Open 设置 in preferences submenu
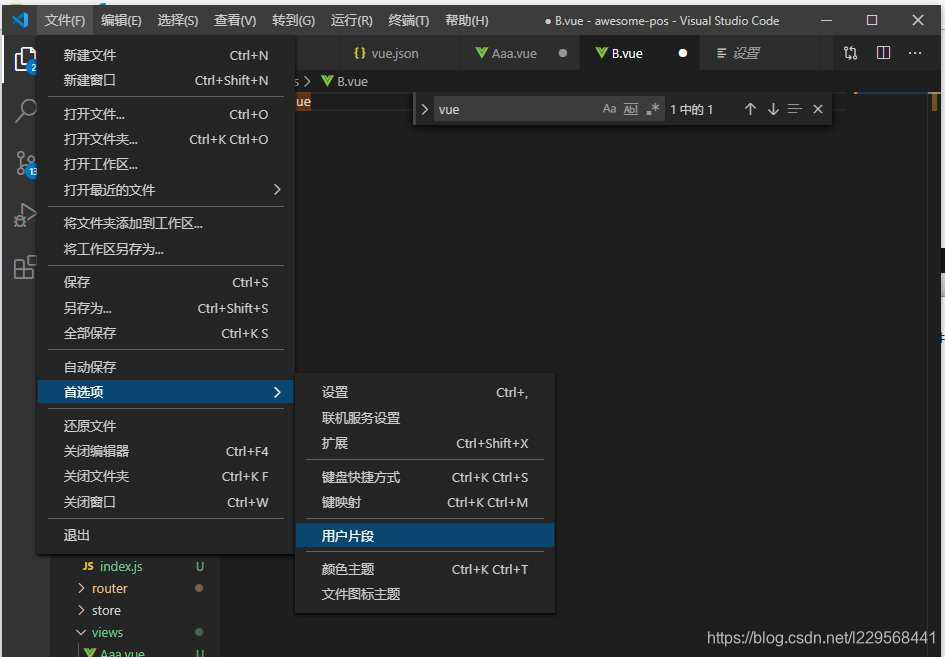The height and width of the screenshot is (657, 945). (x=425, y=392)
